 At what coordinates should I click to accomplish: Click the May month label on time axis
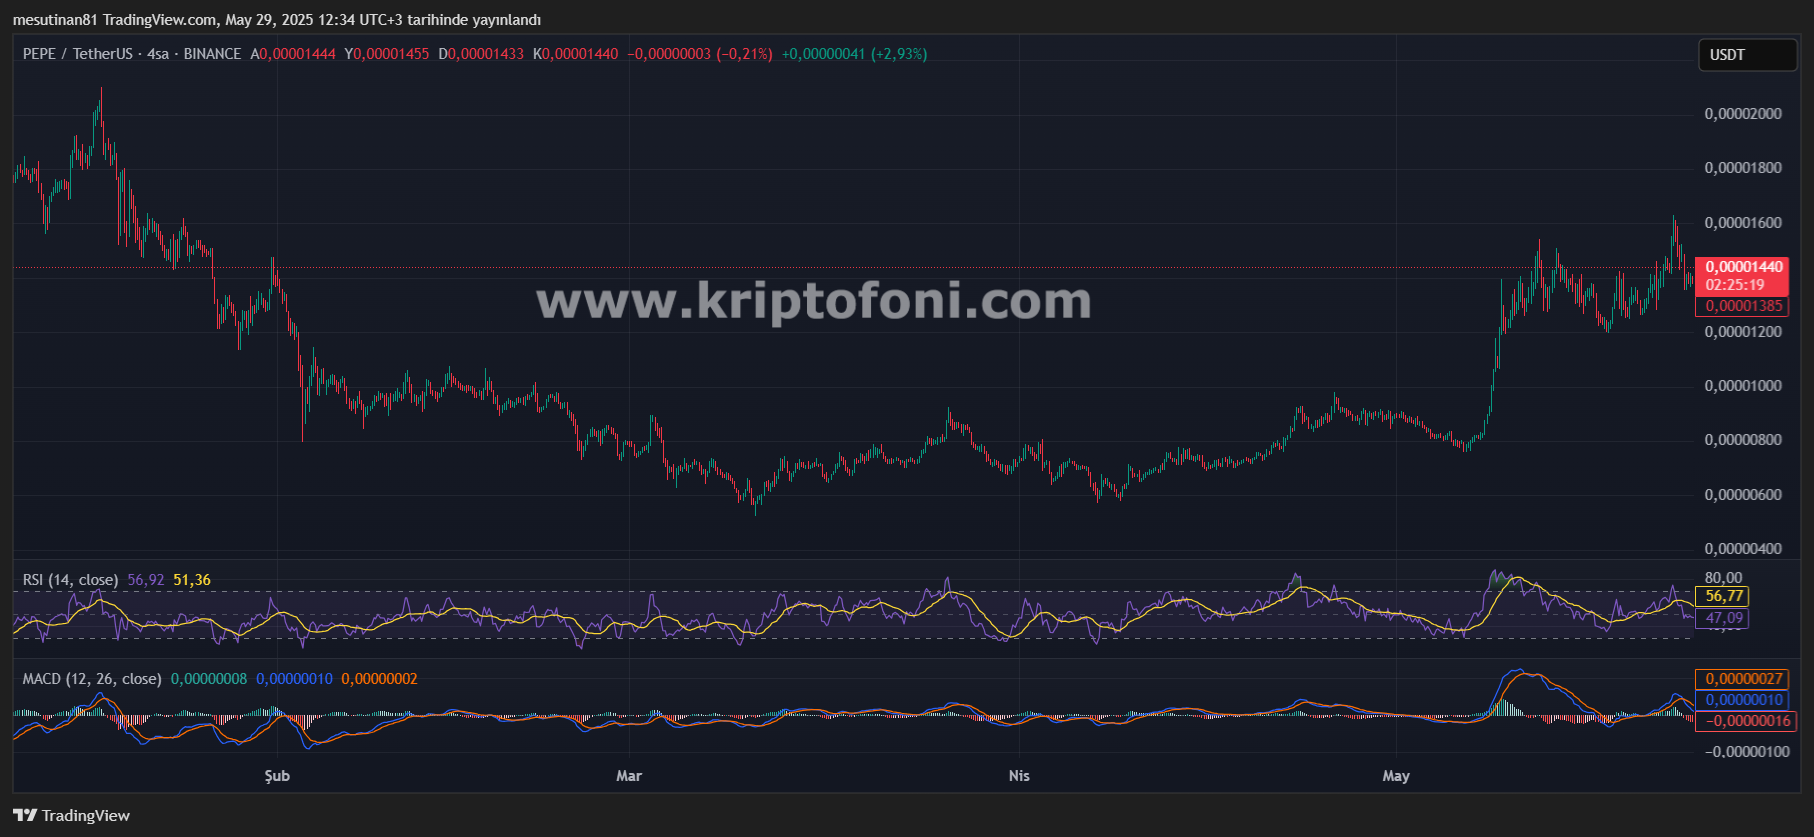(1396, 776)
